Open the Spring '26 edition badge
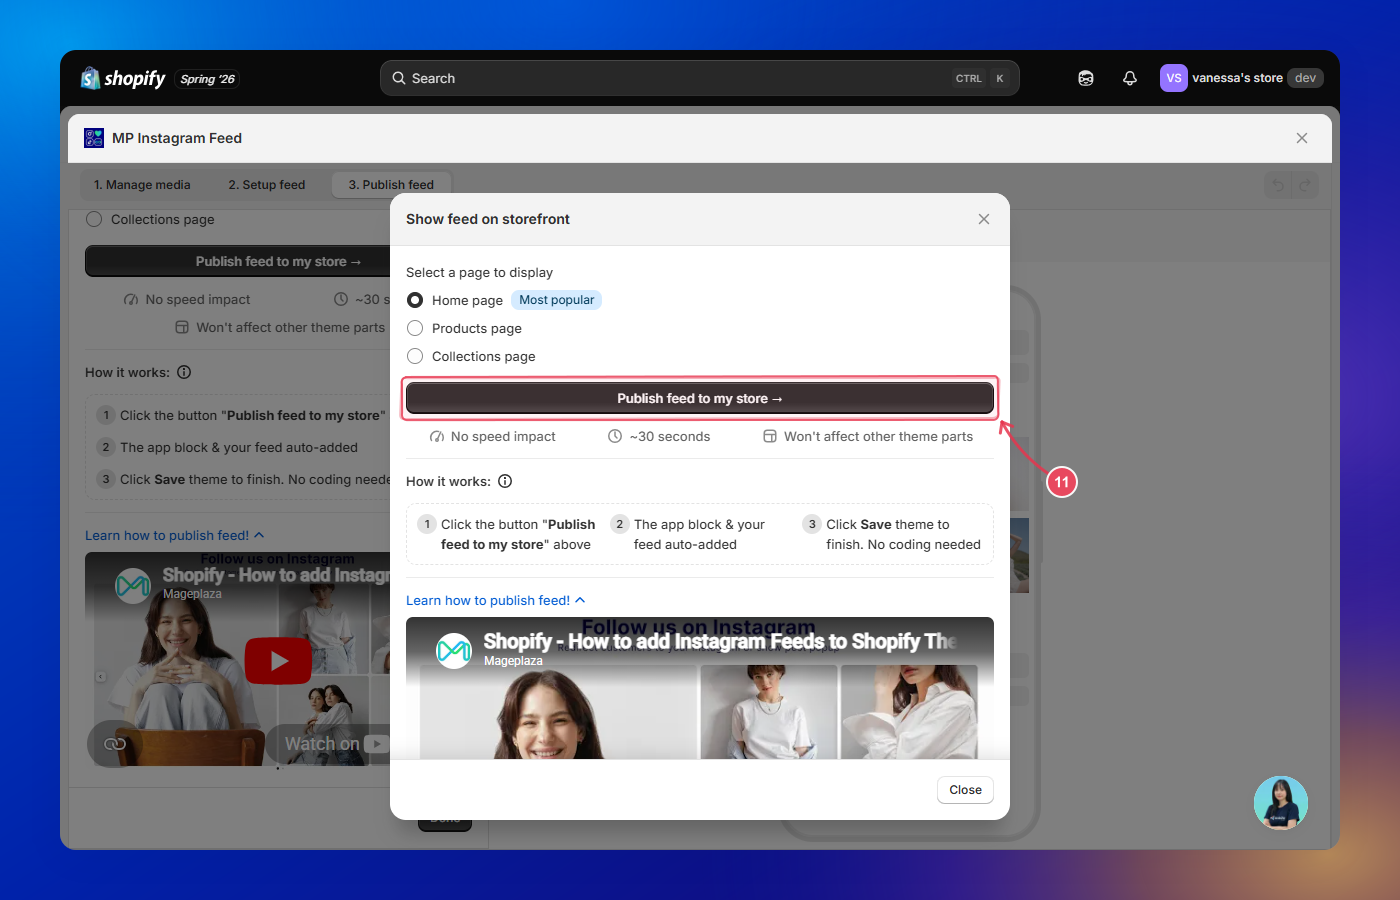 [208, 79]
